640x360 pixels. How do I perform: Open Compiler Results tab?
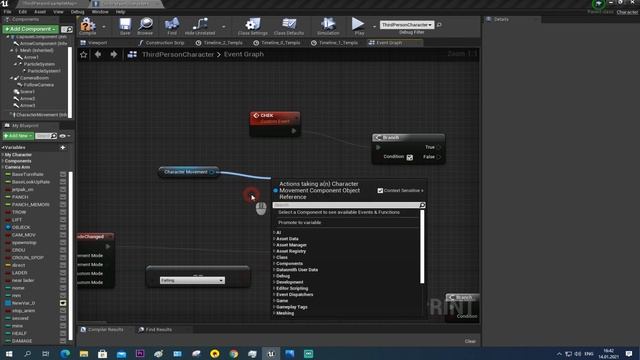tap(105, 329)
